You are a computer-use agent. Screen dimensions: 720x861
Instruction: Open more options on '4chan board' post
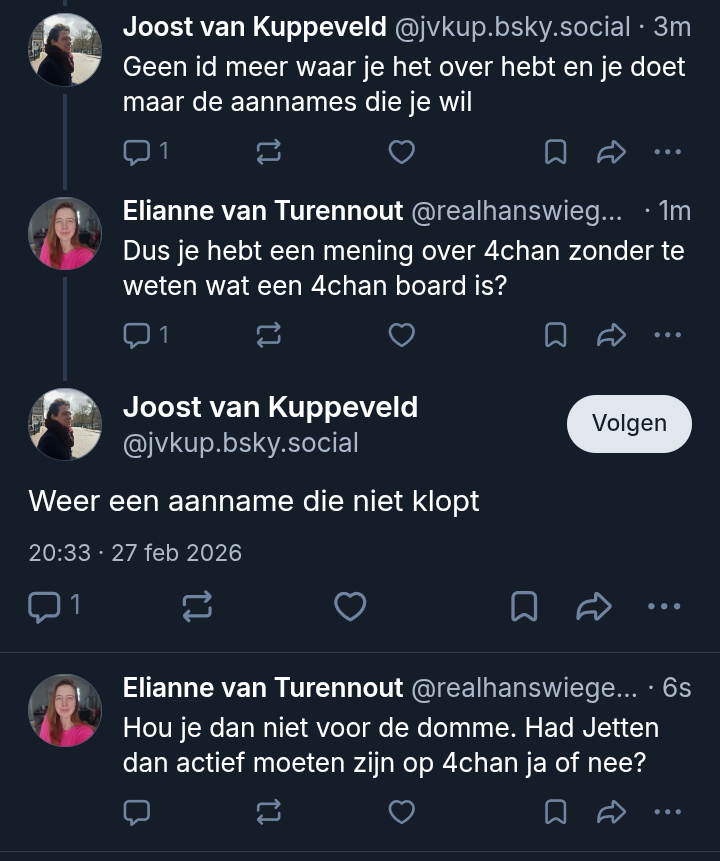(667, 335)
